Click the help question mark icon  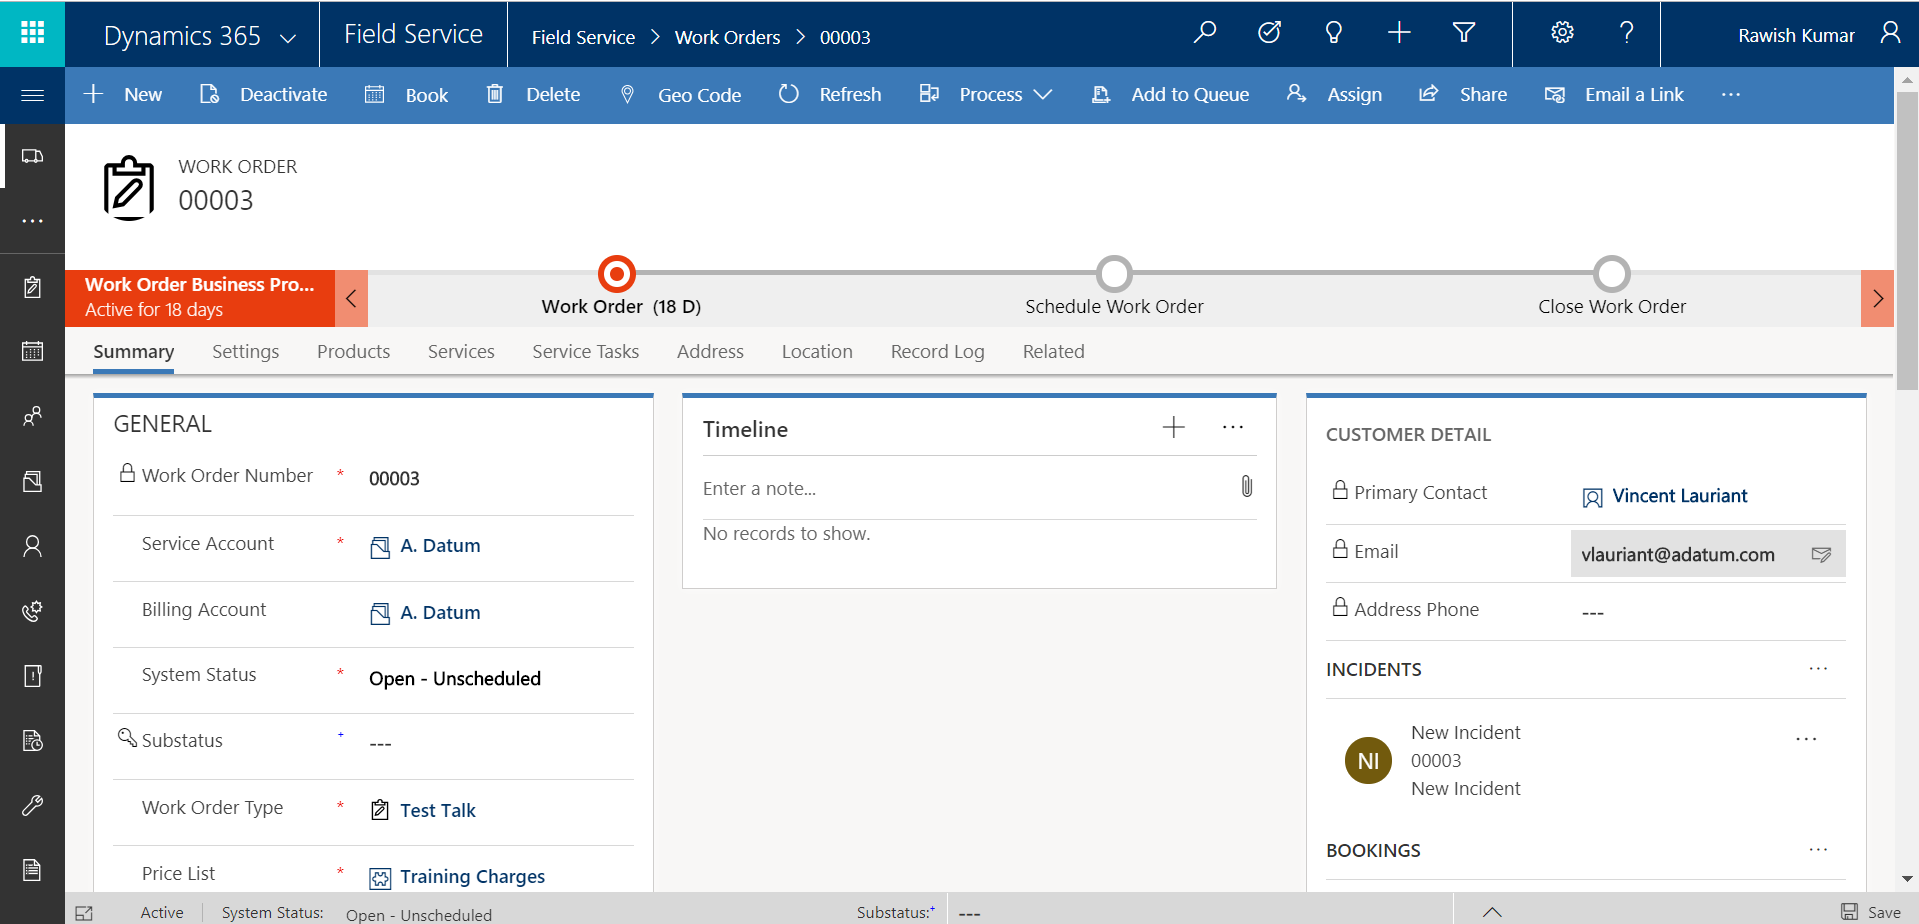point(1626,33)
